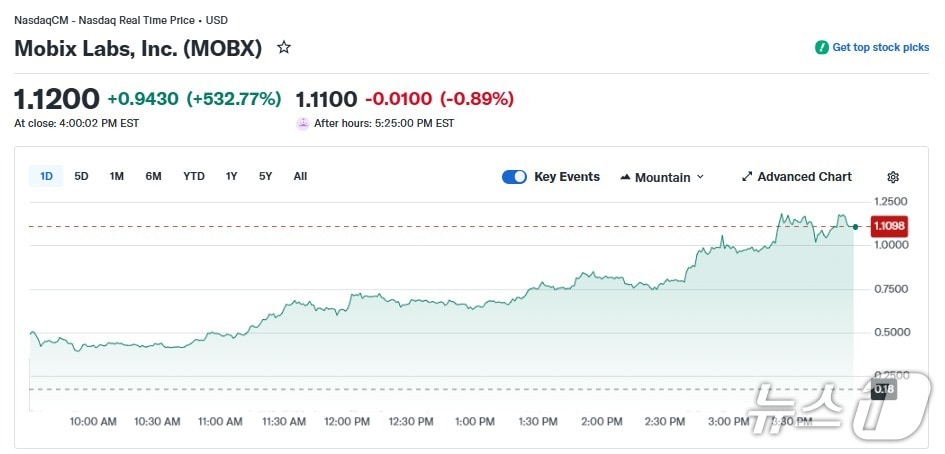
Task: Click the 0.18 previous close label
Action: (884, 389)
